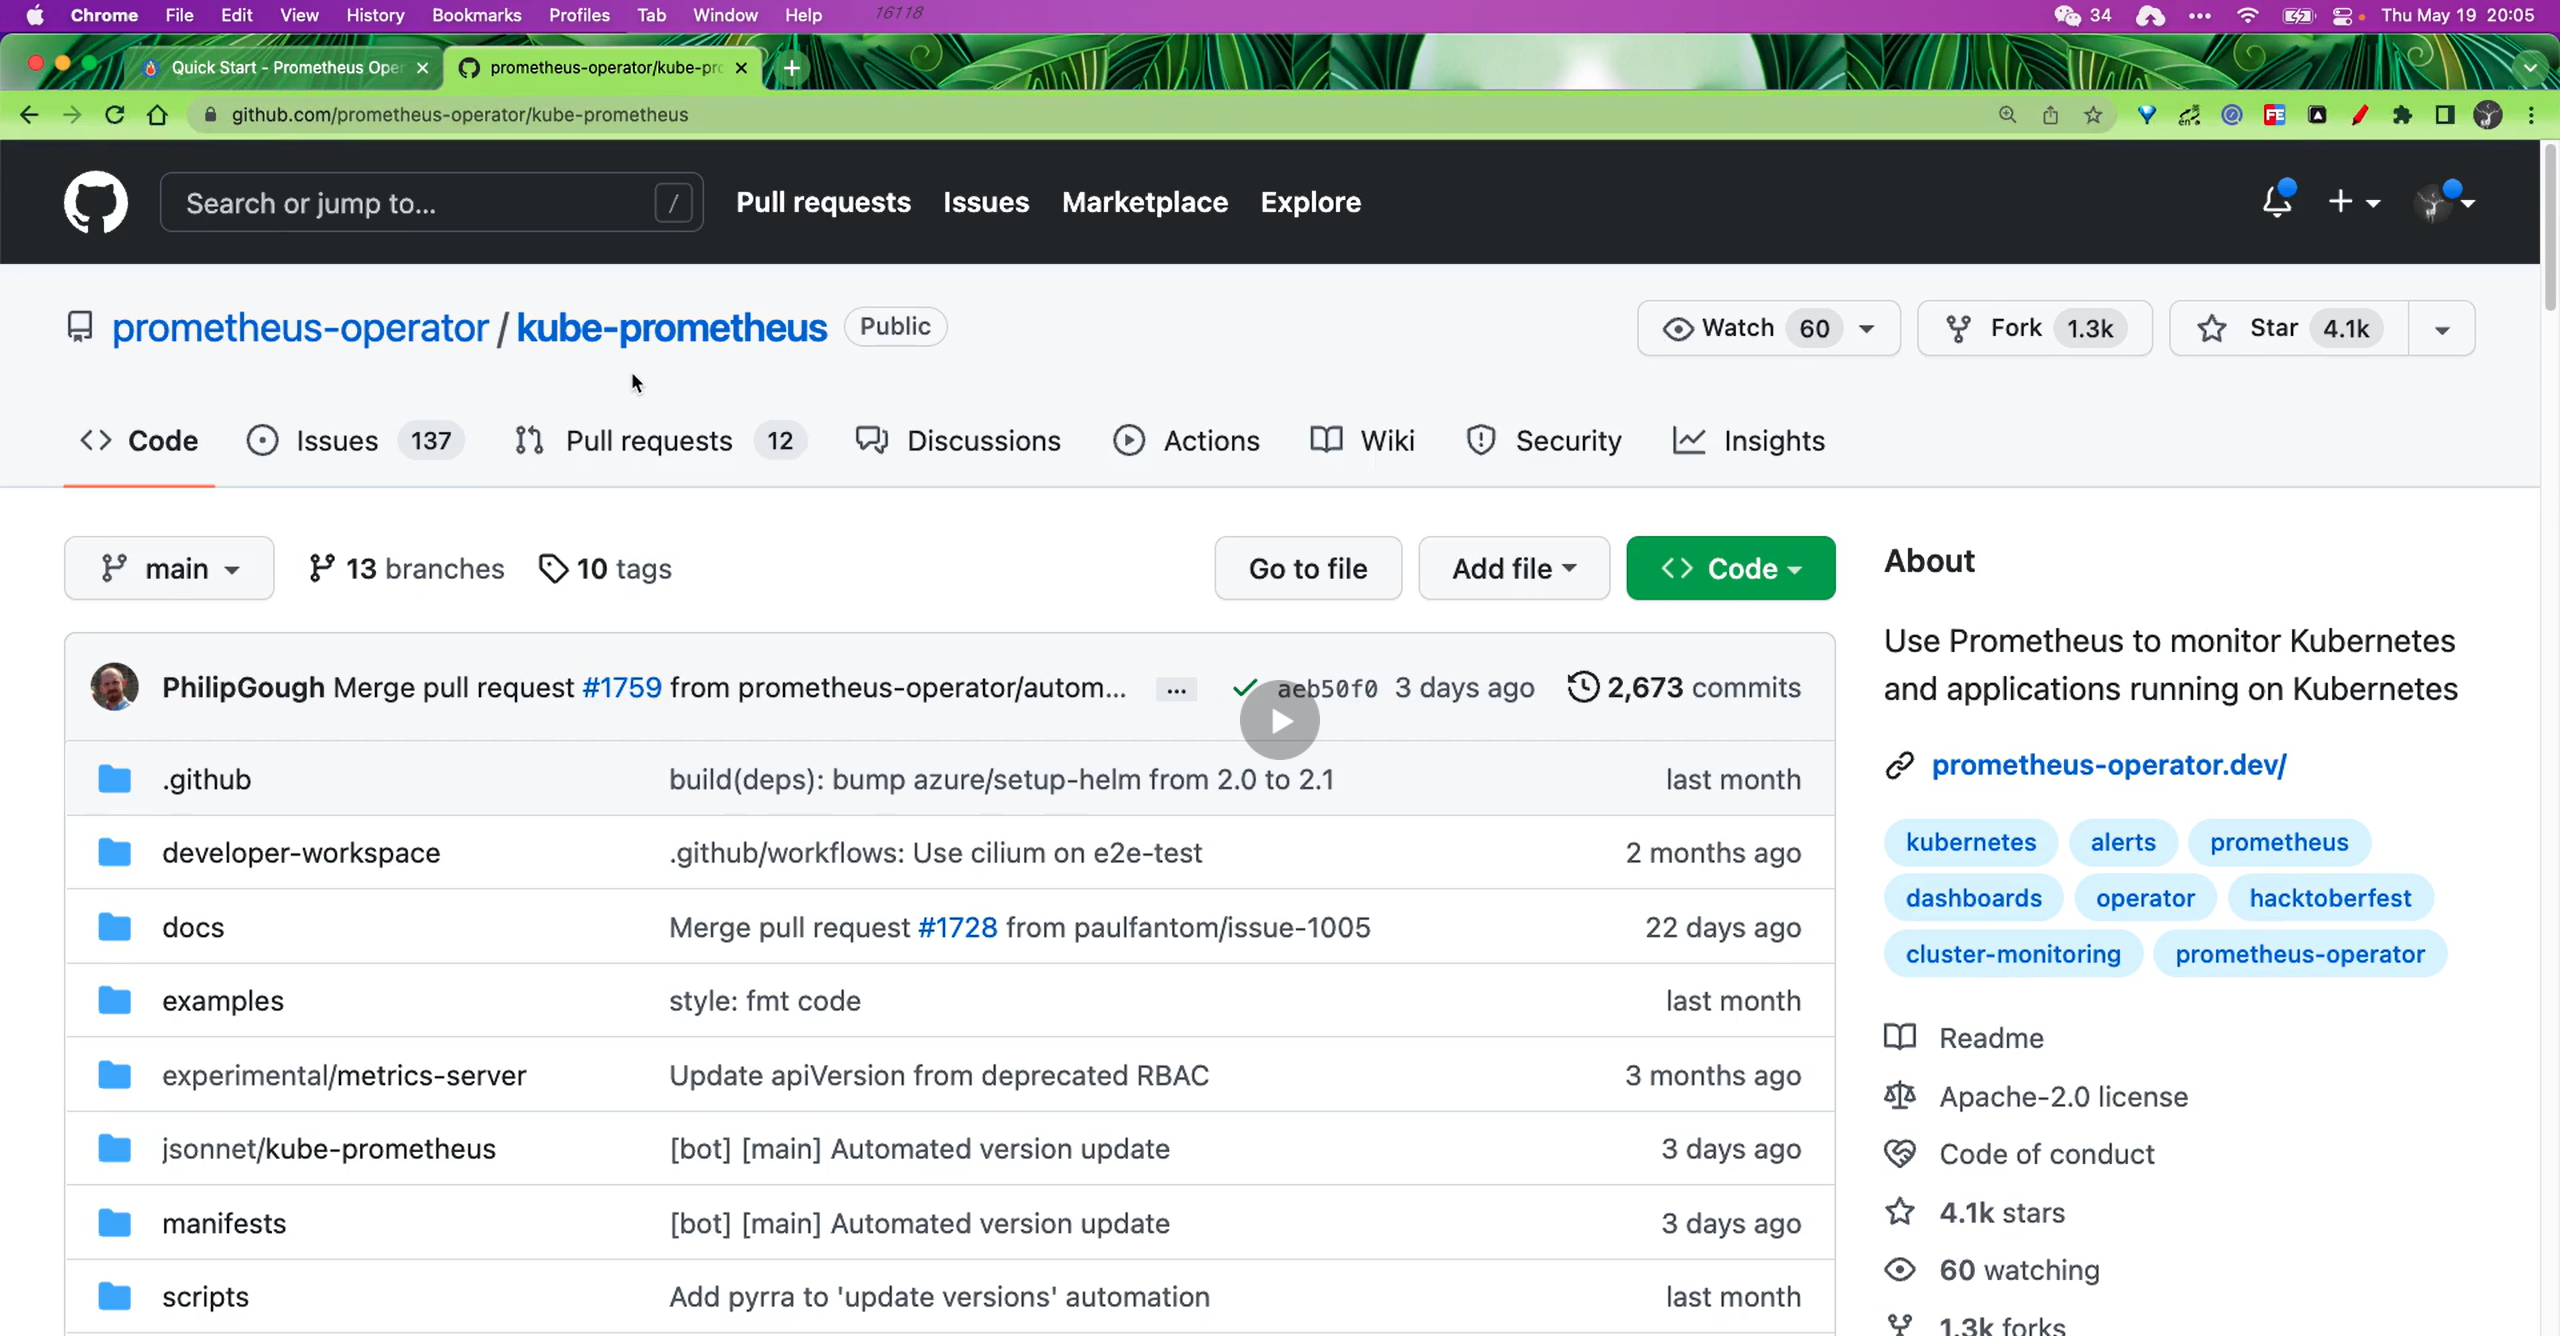Open the prometheus-operator.dev website link
Image resolution: width=2560 pixels, height=1336 pixels.
point(2109,764)
